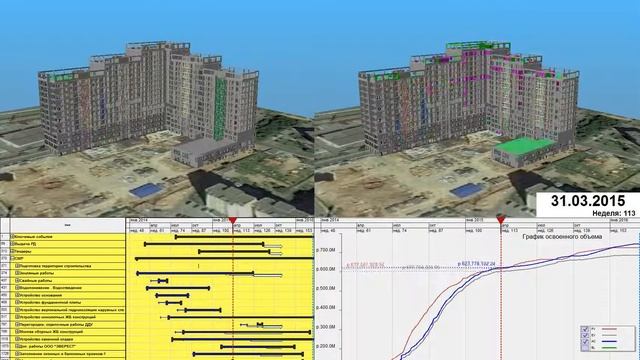Expand Подготовка территории строительства node

click(18, 266)
